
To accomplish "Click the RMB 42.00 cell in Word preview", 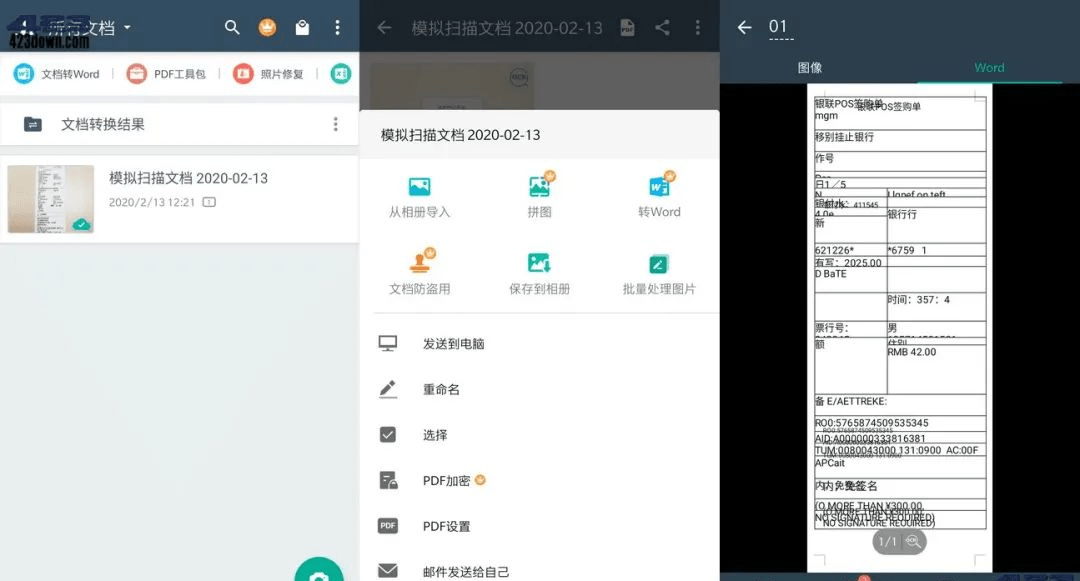I will click(x=937, y=369).
